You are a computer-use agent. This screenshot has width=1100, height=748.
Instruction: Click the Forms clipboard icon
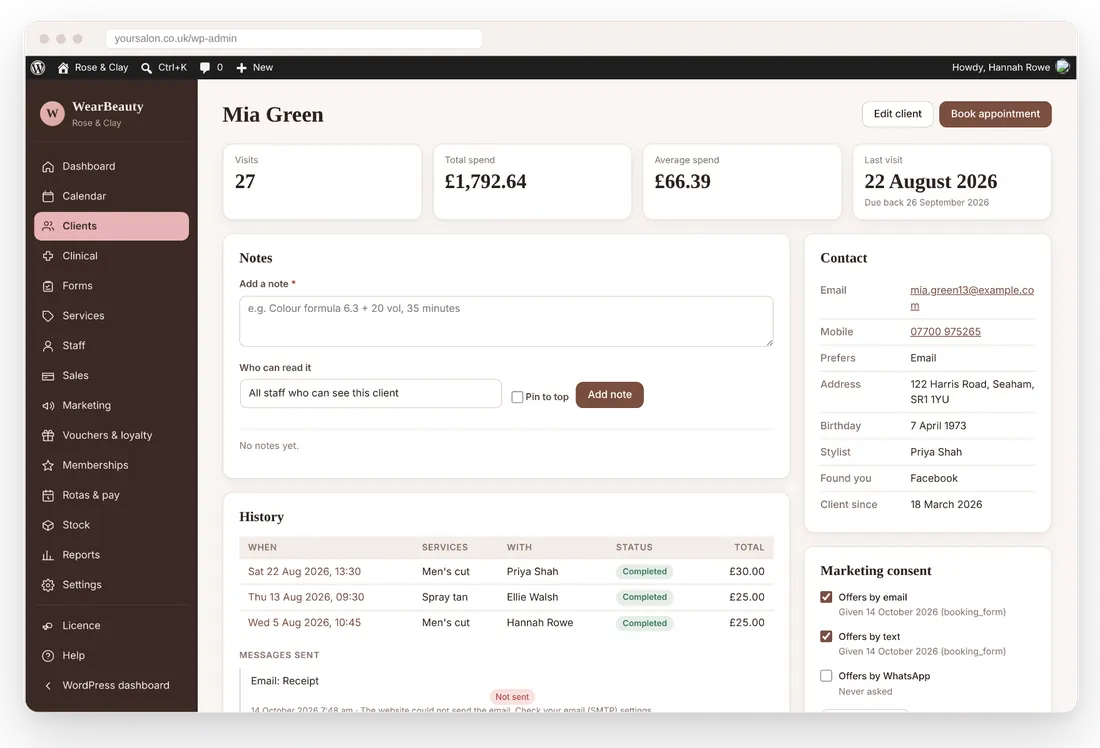48,286
